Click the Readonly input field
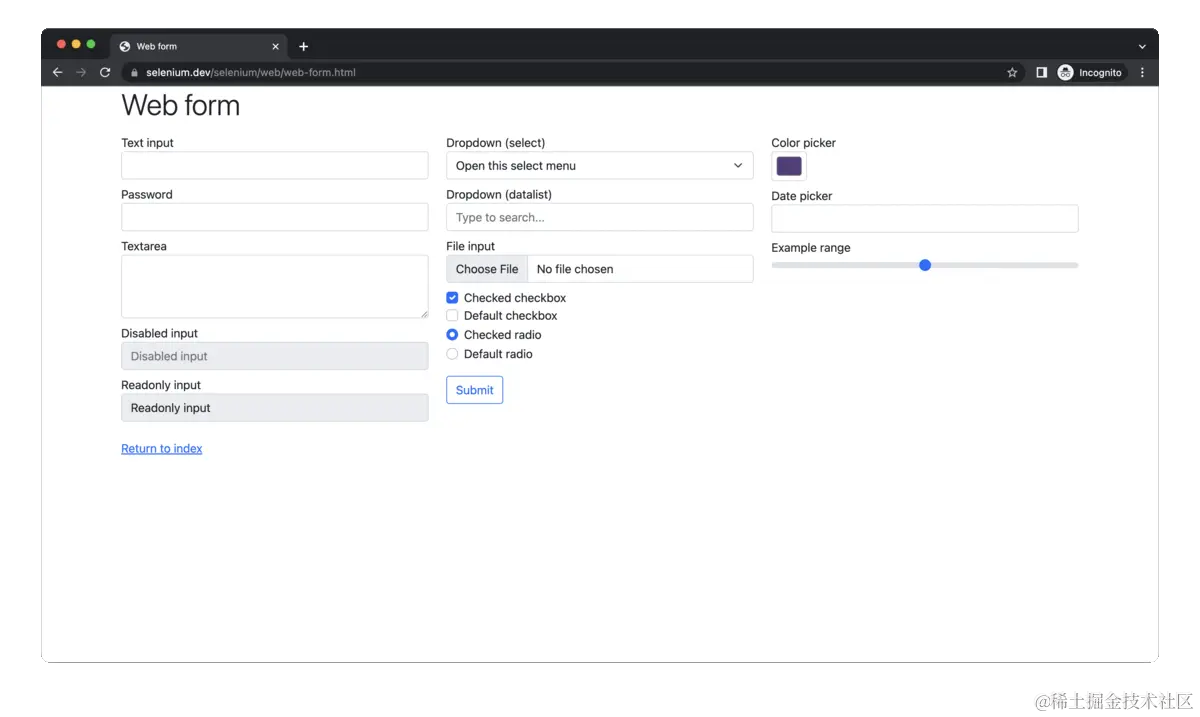 click(275, 408)
